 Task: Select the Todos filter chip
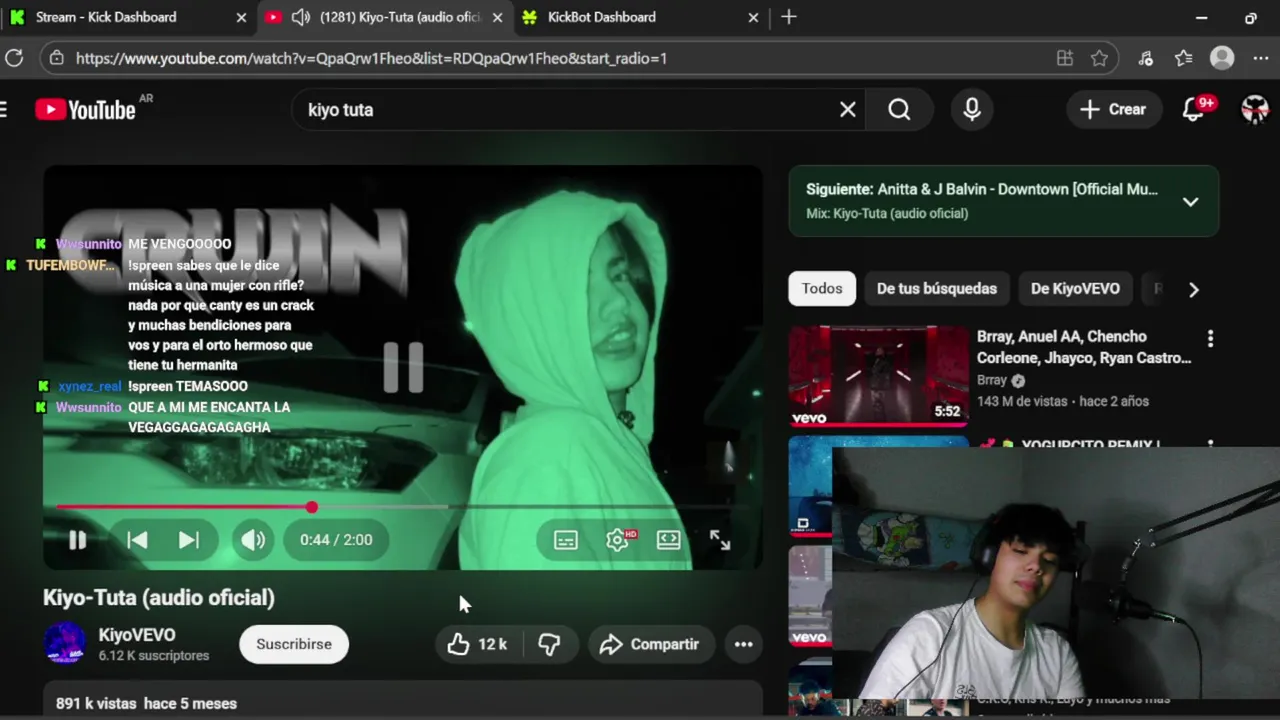click(x=822, y=288)
